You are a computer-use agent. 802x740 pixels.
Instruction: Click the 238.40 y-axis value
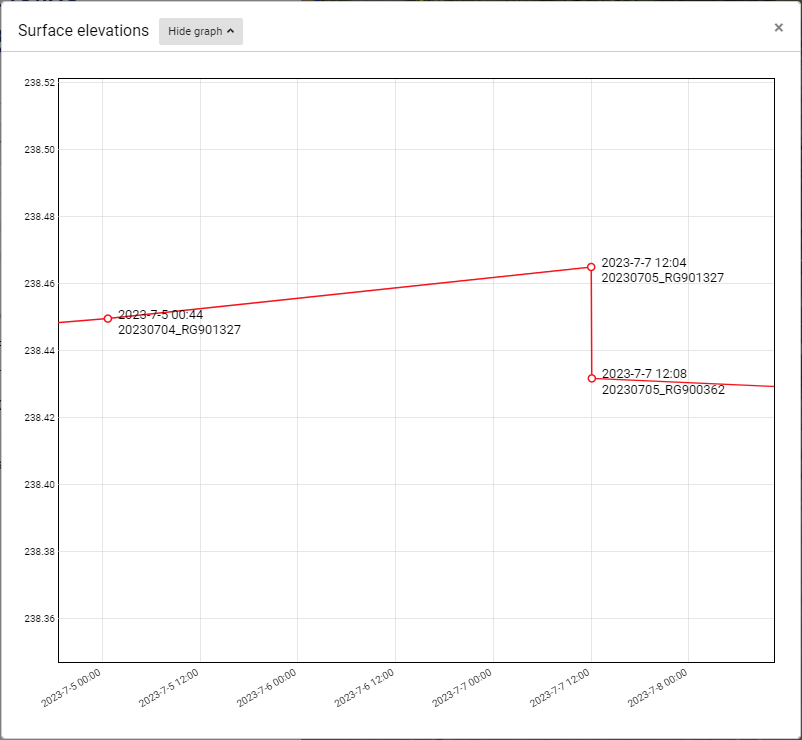(x=39, y=485)
